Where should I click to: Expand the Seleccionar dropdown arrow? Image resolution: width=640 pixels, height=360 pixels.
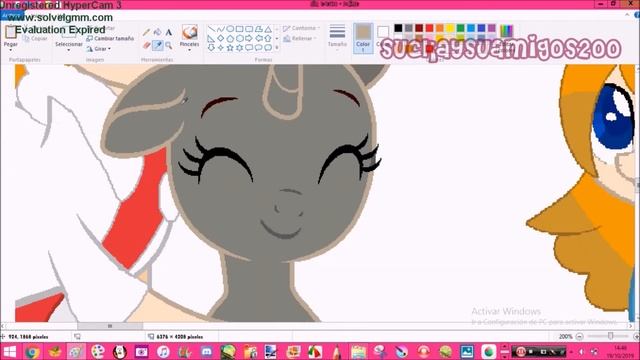coord(69,50)
